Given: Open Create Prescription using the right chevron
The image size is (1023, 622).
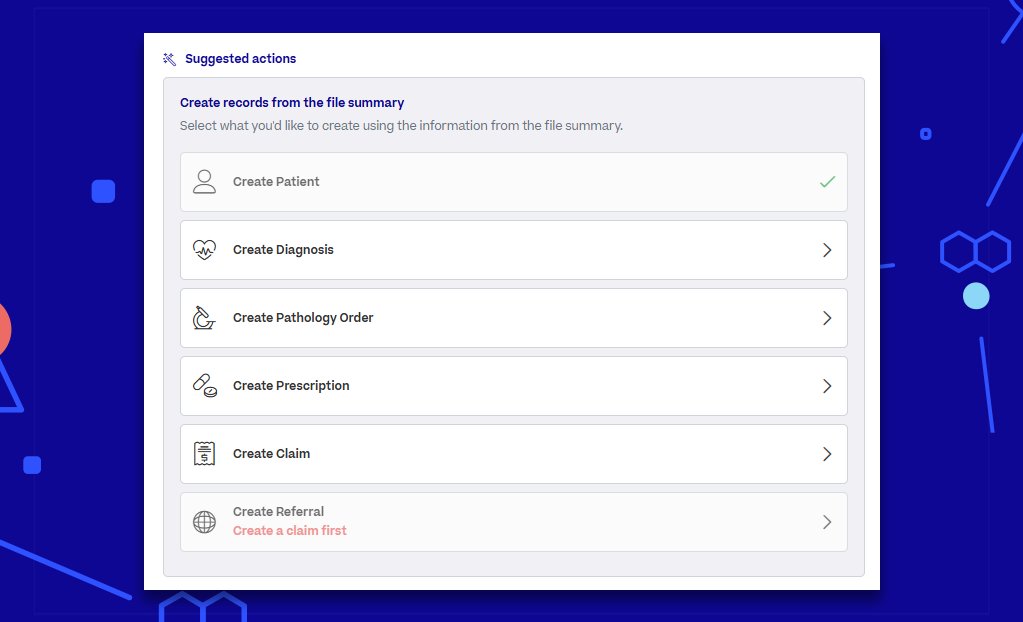Looking at the screenshot, I should [827, 386].
